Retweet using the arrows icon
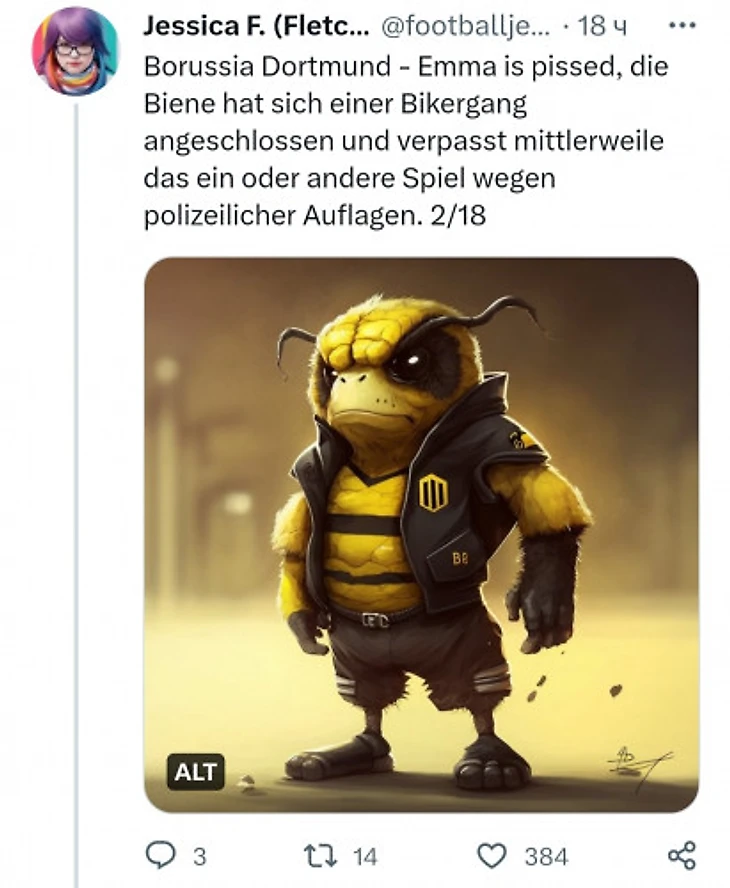Image resolution: width=730 pixels, height=888 pixels. click(x=321, y=855)
